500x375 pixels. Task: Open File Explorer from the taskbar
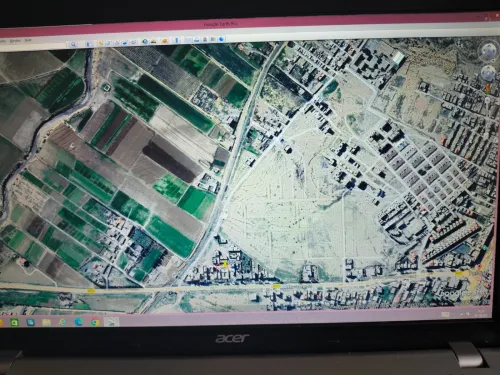[x=46, y=322]
